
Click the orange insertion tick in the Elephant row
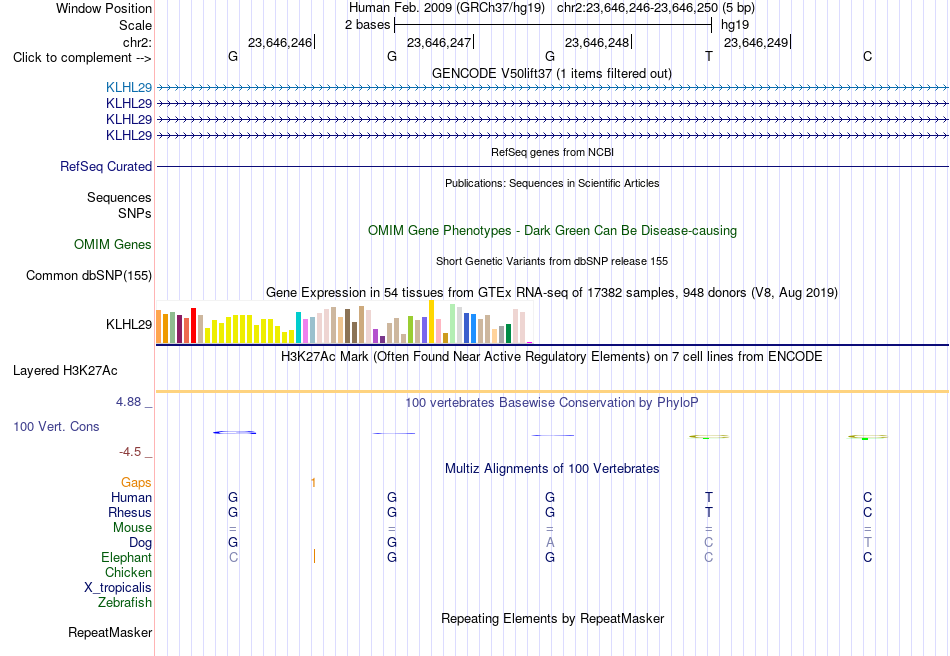point(314,556)
